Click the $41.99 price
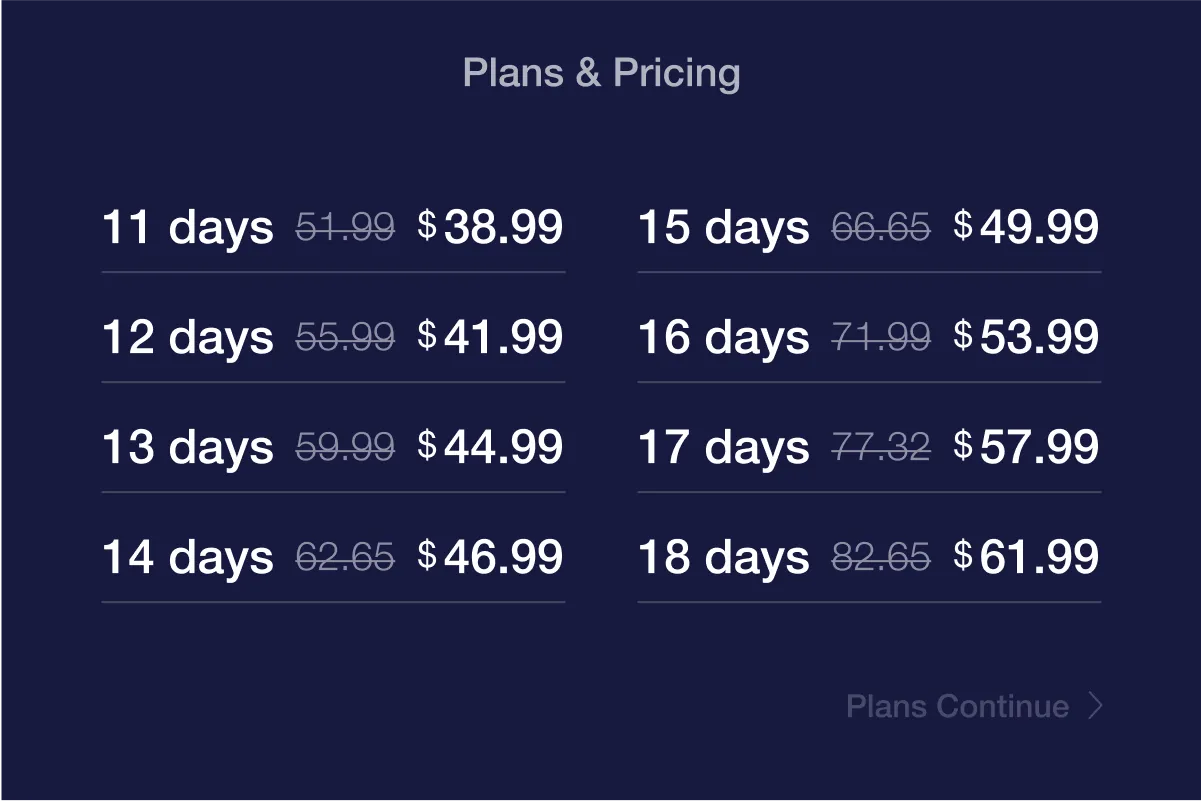 coord(490,337)
